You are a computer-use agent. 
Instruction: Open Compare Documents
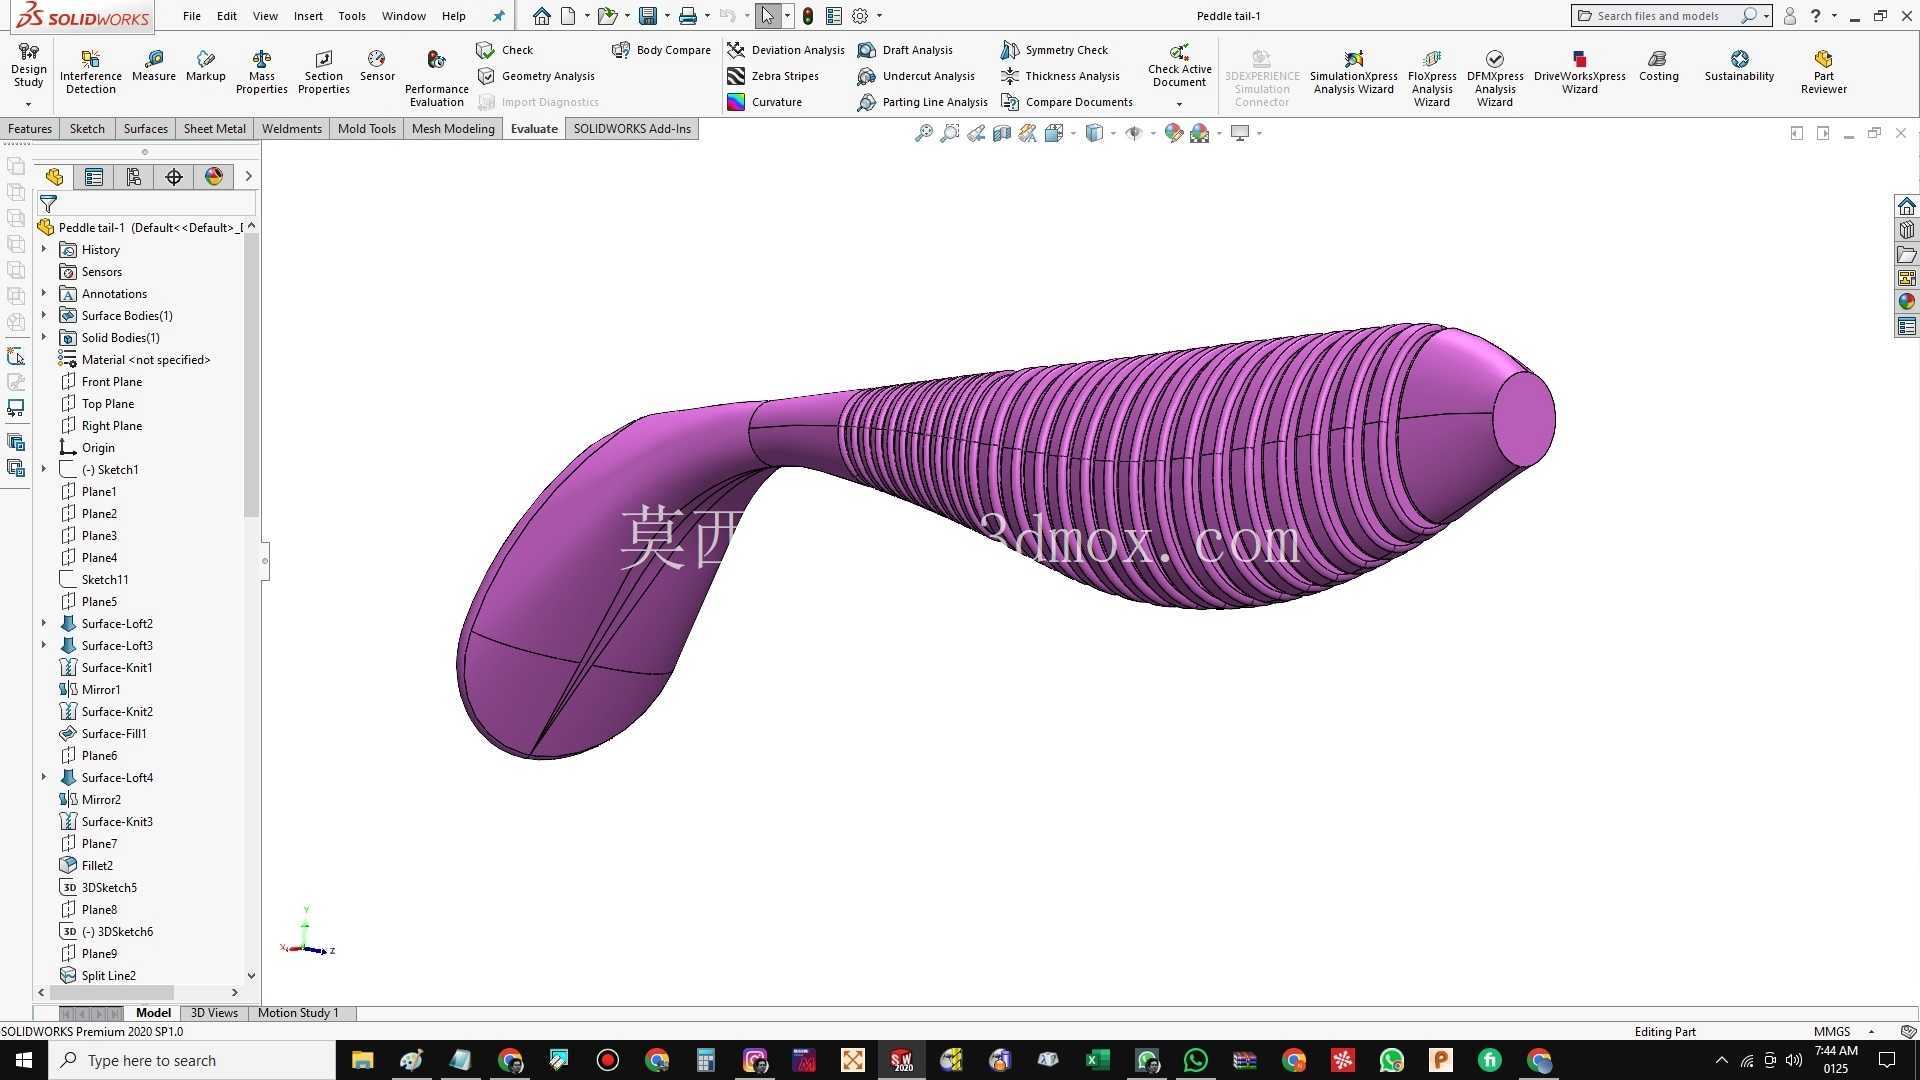[1067, 102]
